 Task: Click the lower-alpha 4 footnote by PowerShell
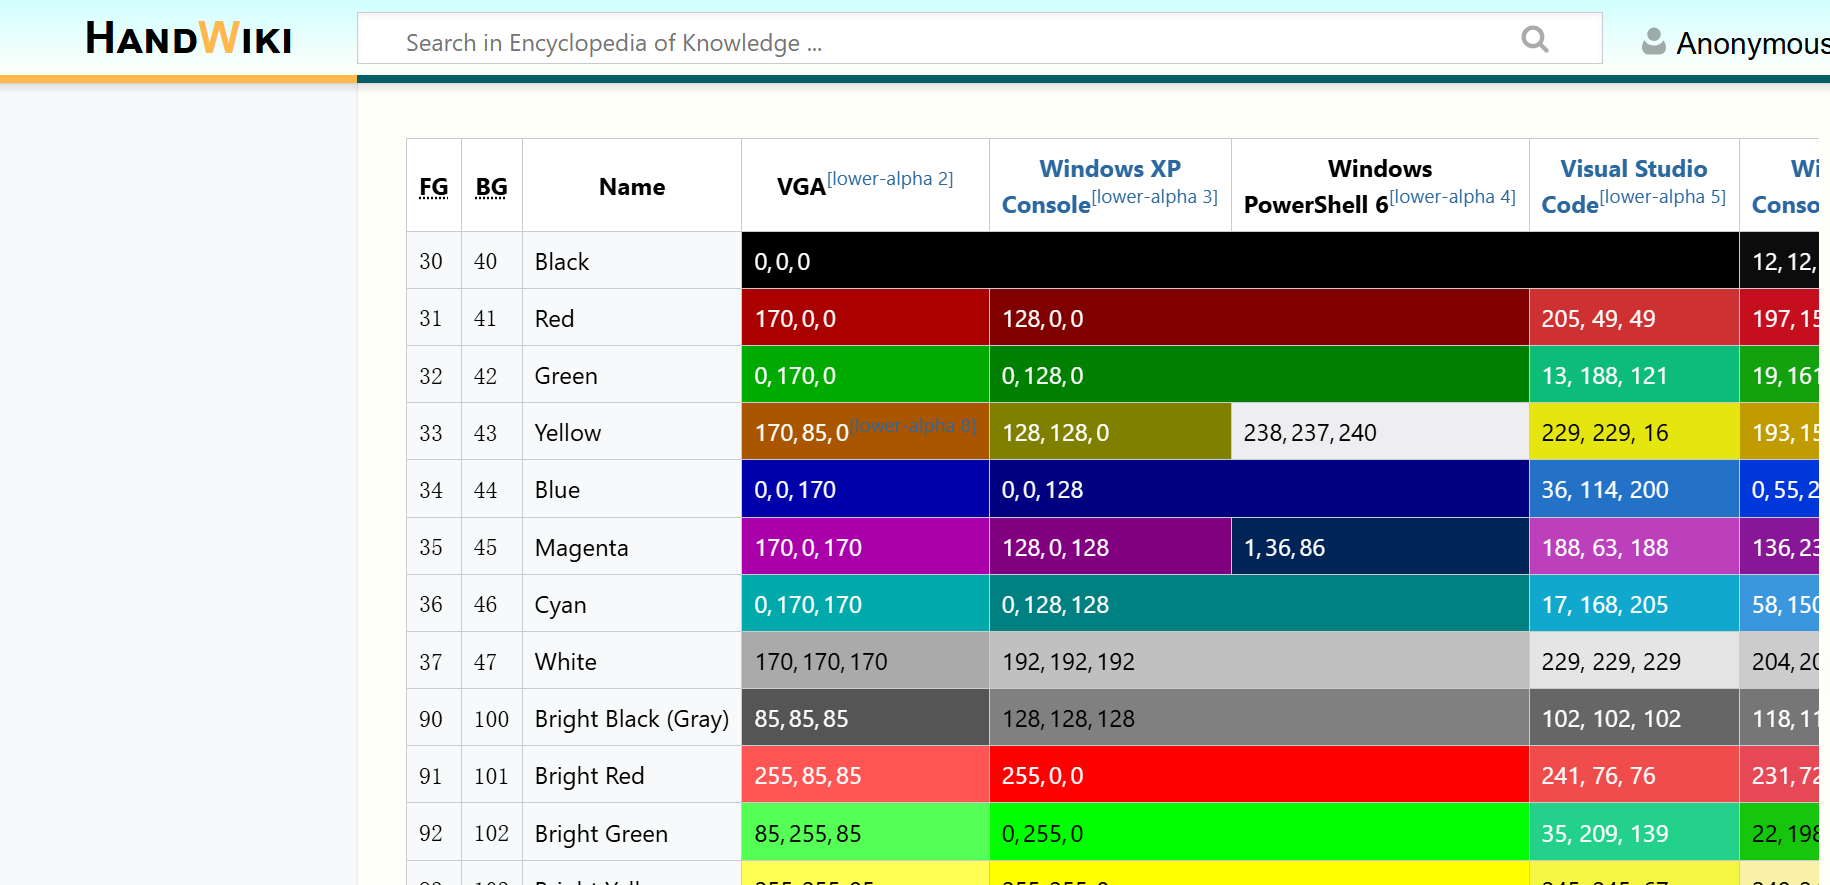click(x=1452, y=196)
